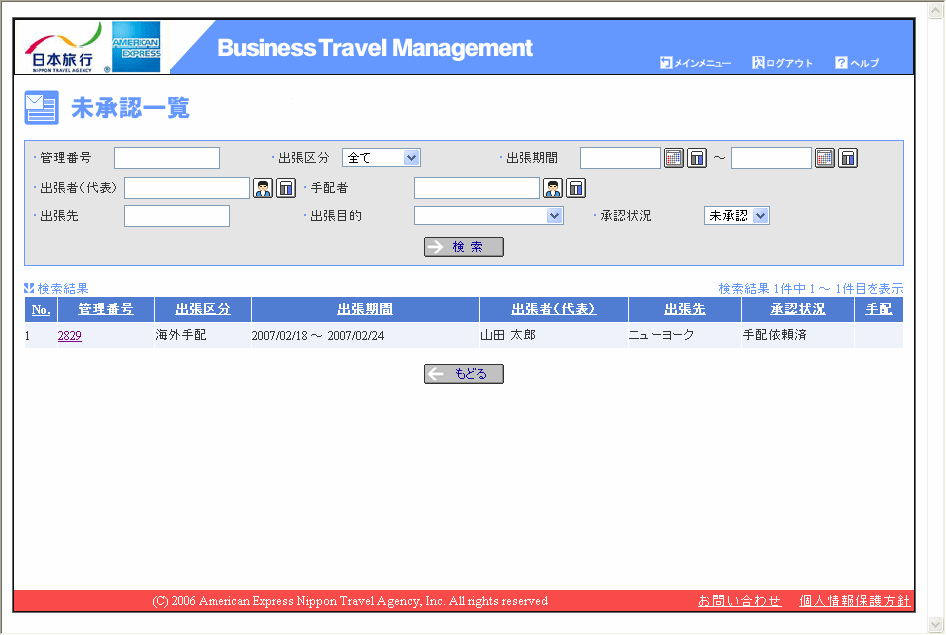Screen dimensions: 946x635
Task: Go to メインメニュー
Action: (702, 63)
